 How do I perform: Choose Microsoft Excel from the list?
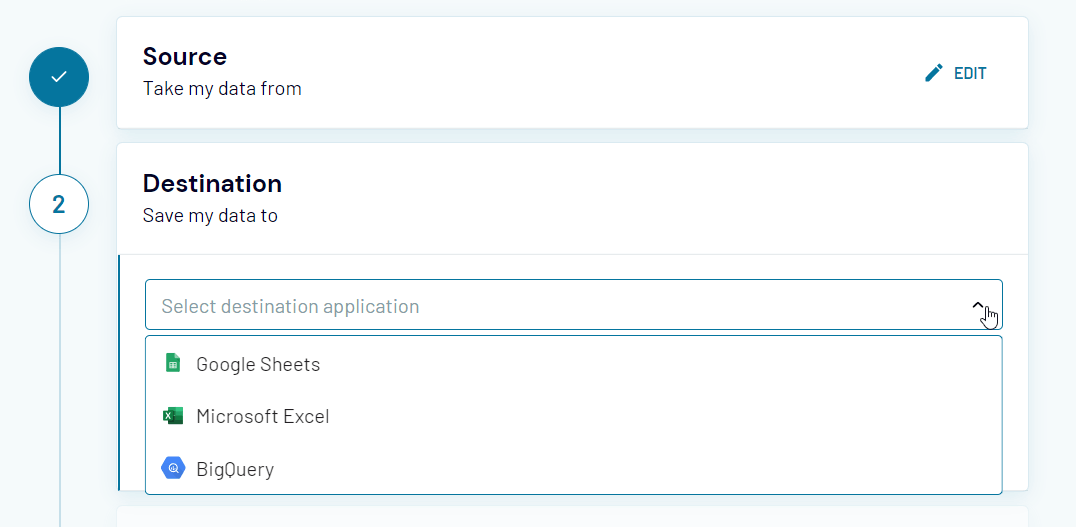574,417
